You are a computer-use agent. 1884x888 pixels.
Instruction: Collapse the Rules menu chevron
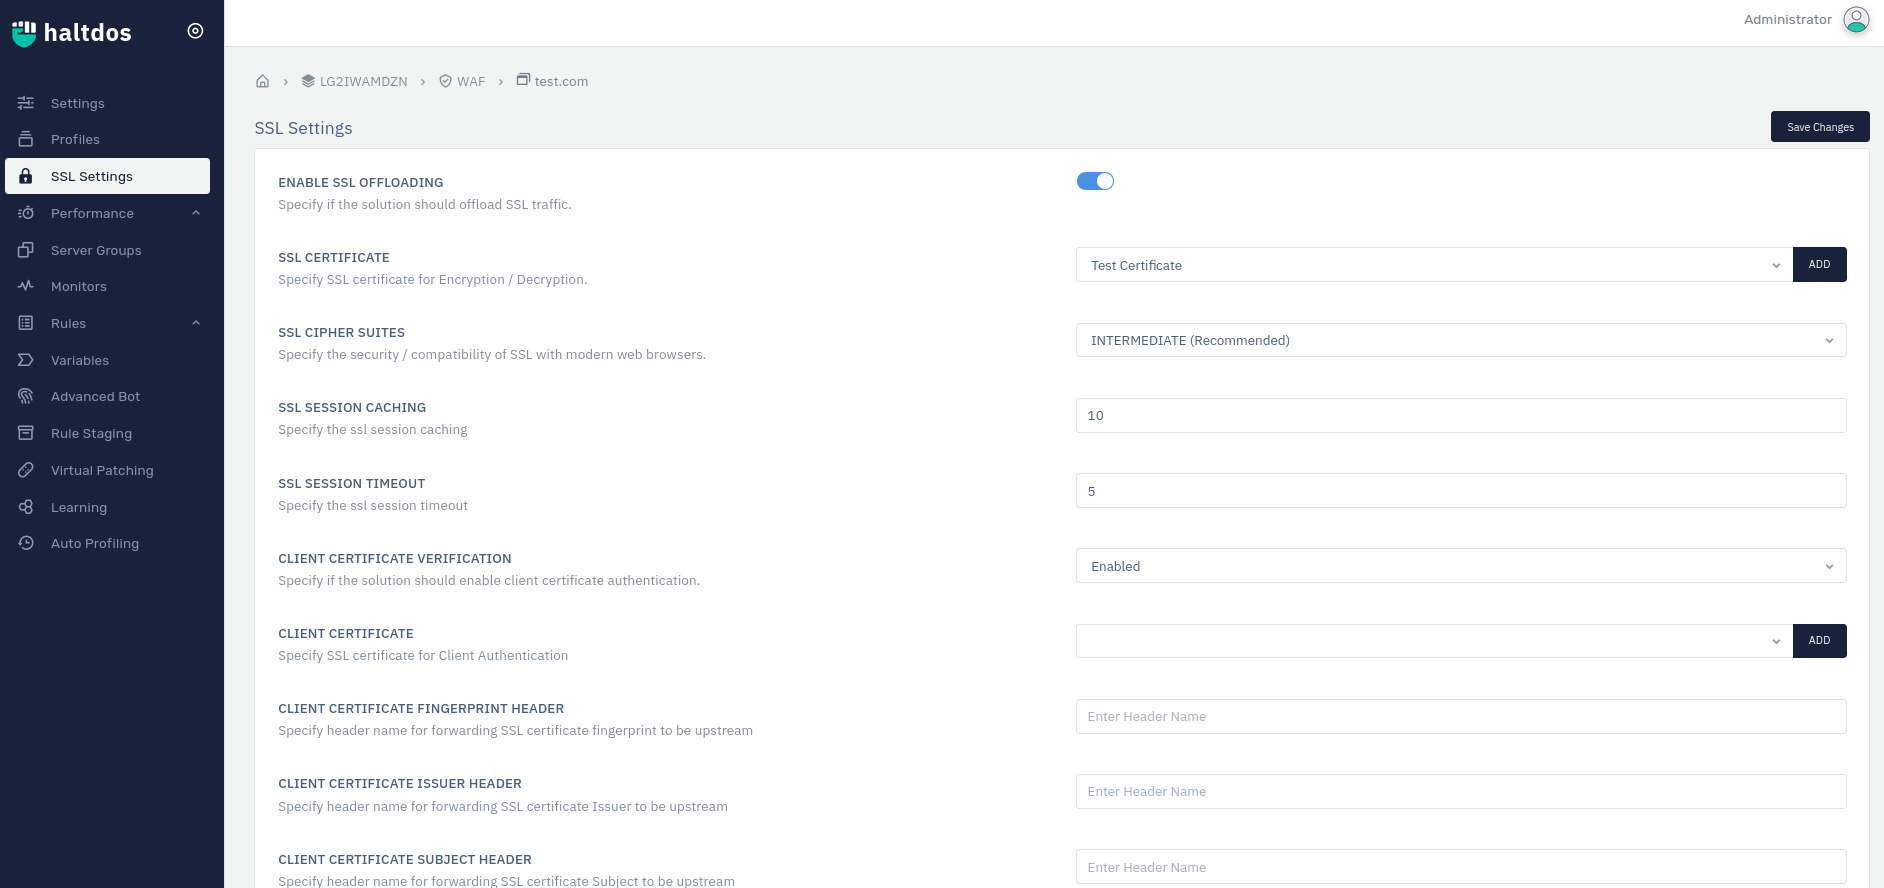196,323
